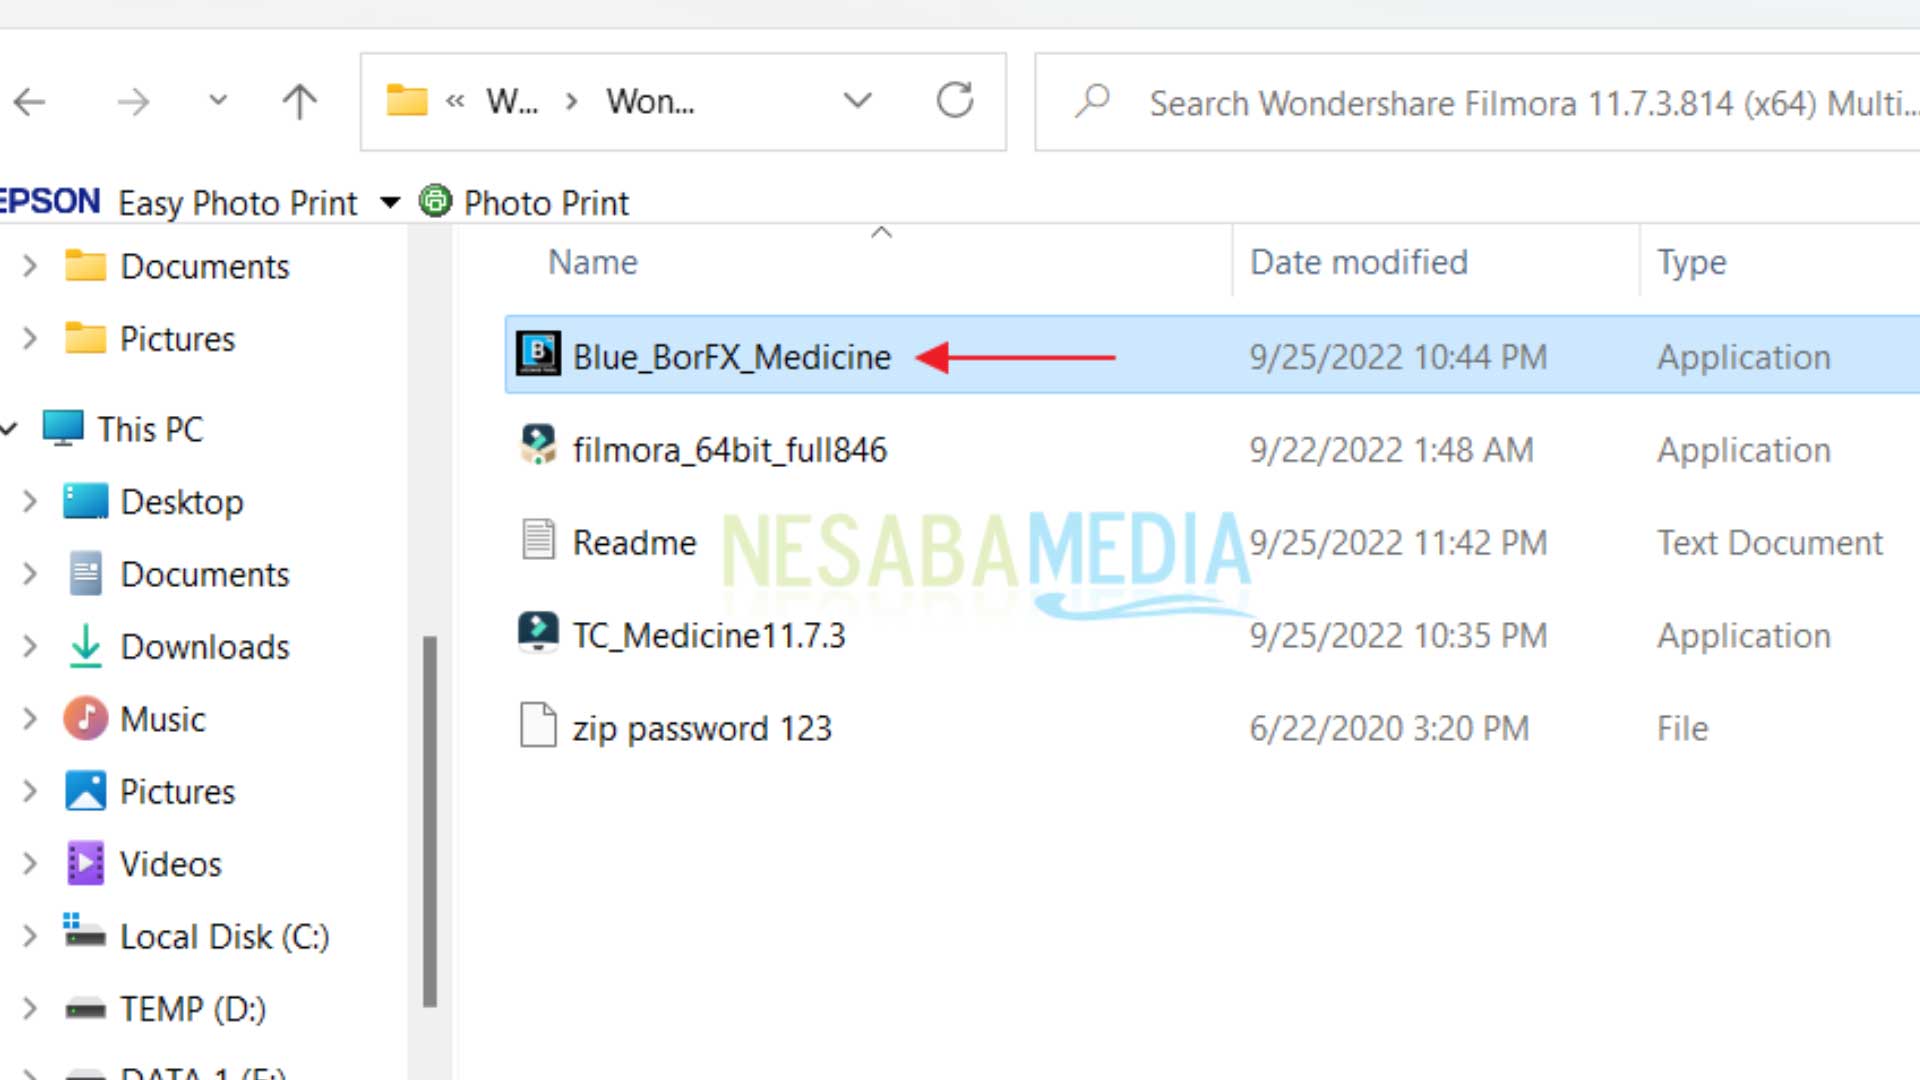Click the Desktop folder icon
Image resolution: width=1920 pixels, height=1080 pixels.
[85, 501]
